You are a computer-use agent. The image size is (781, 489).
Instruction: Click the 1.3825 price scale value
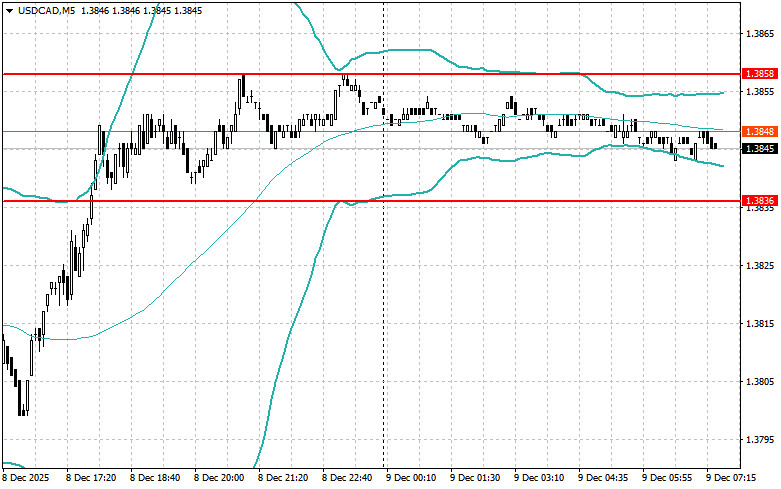point(760,265)
